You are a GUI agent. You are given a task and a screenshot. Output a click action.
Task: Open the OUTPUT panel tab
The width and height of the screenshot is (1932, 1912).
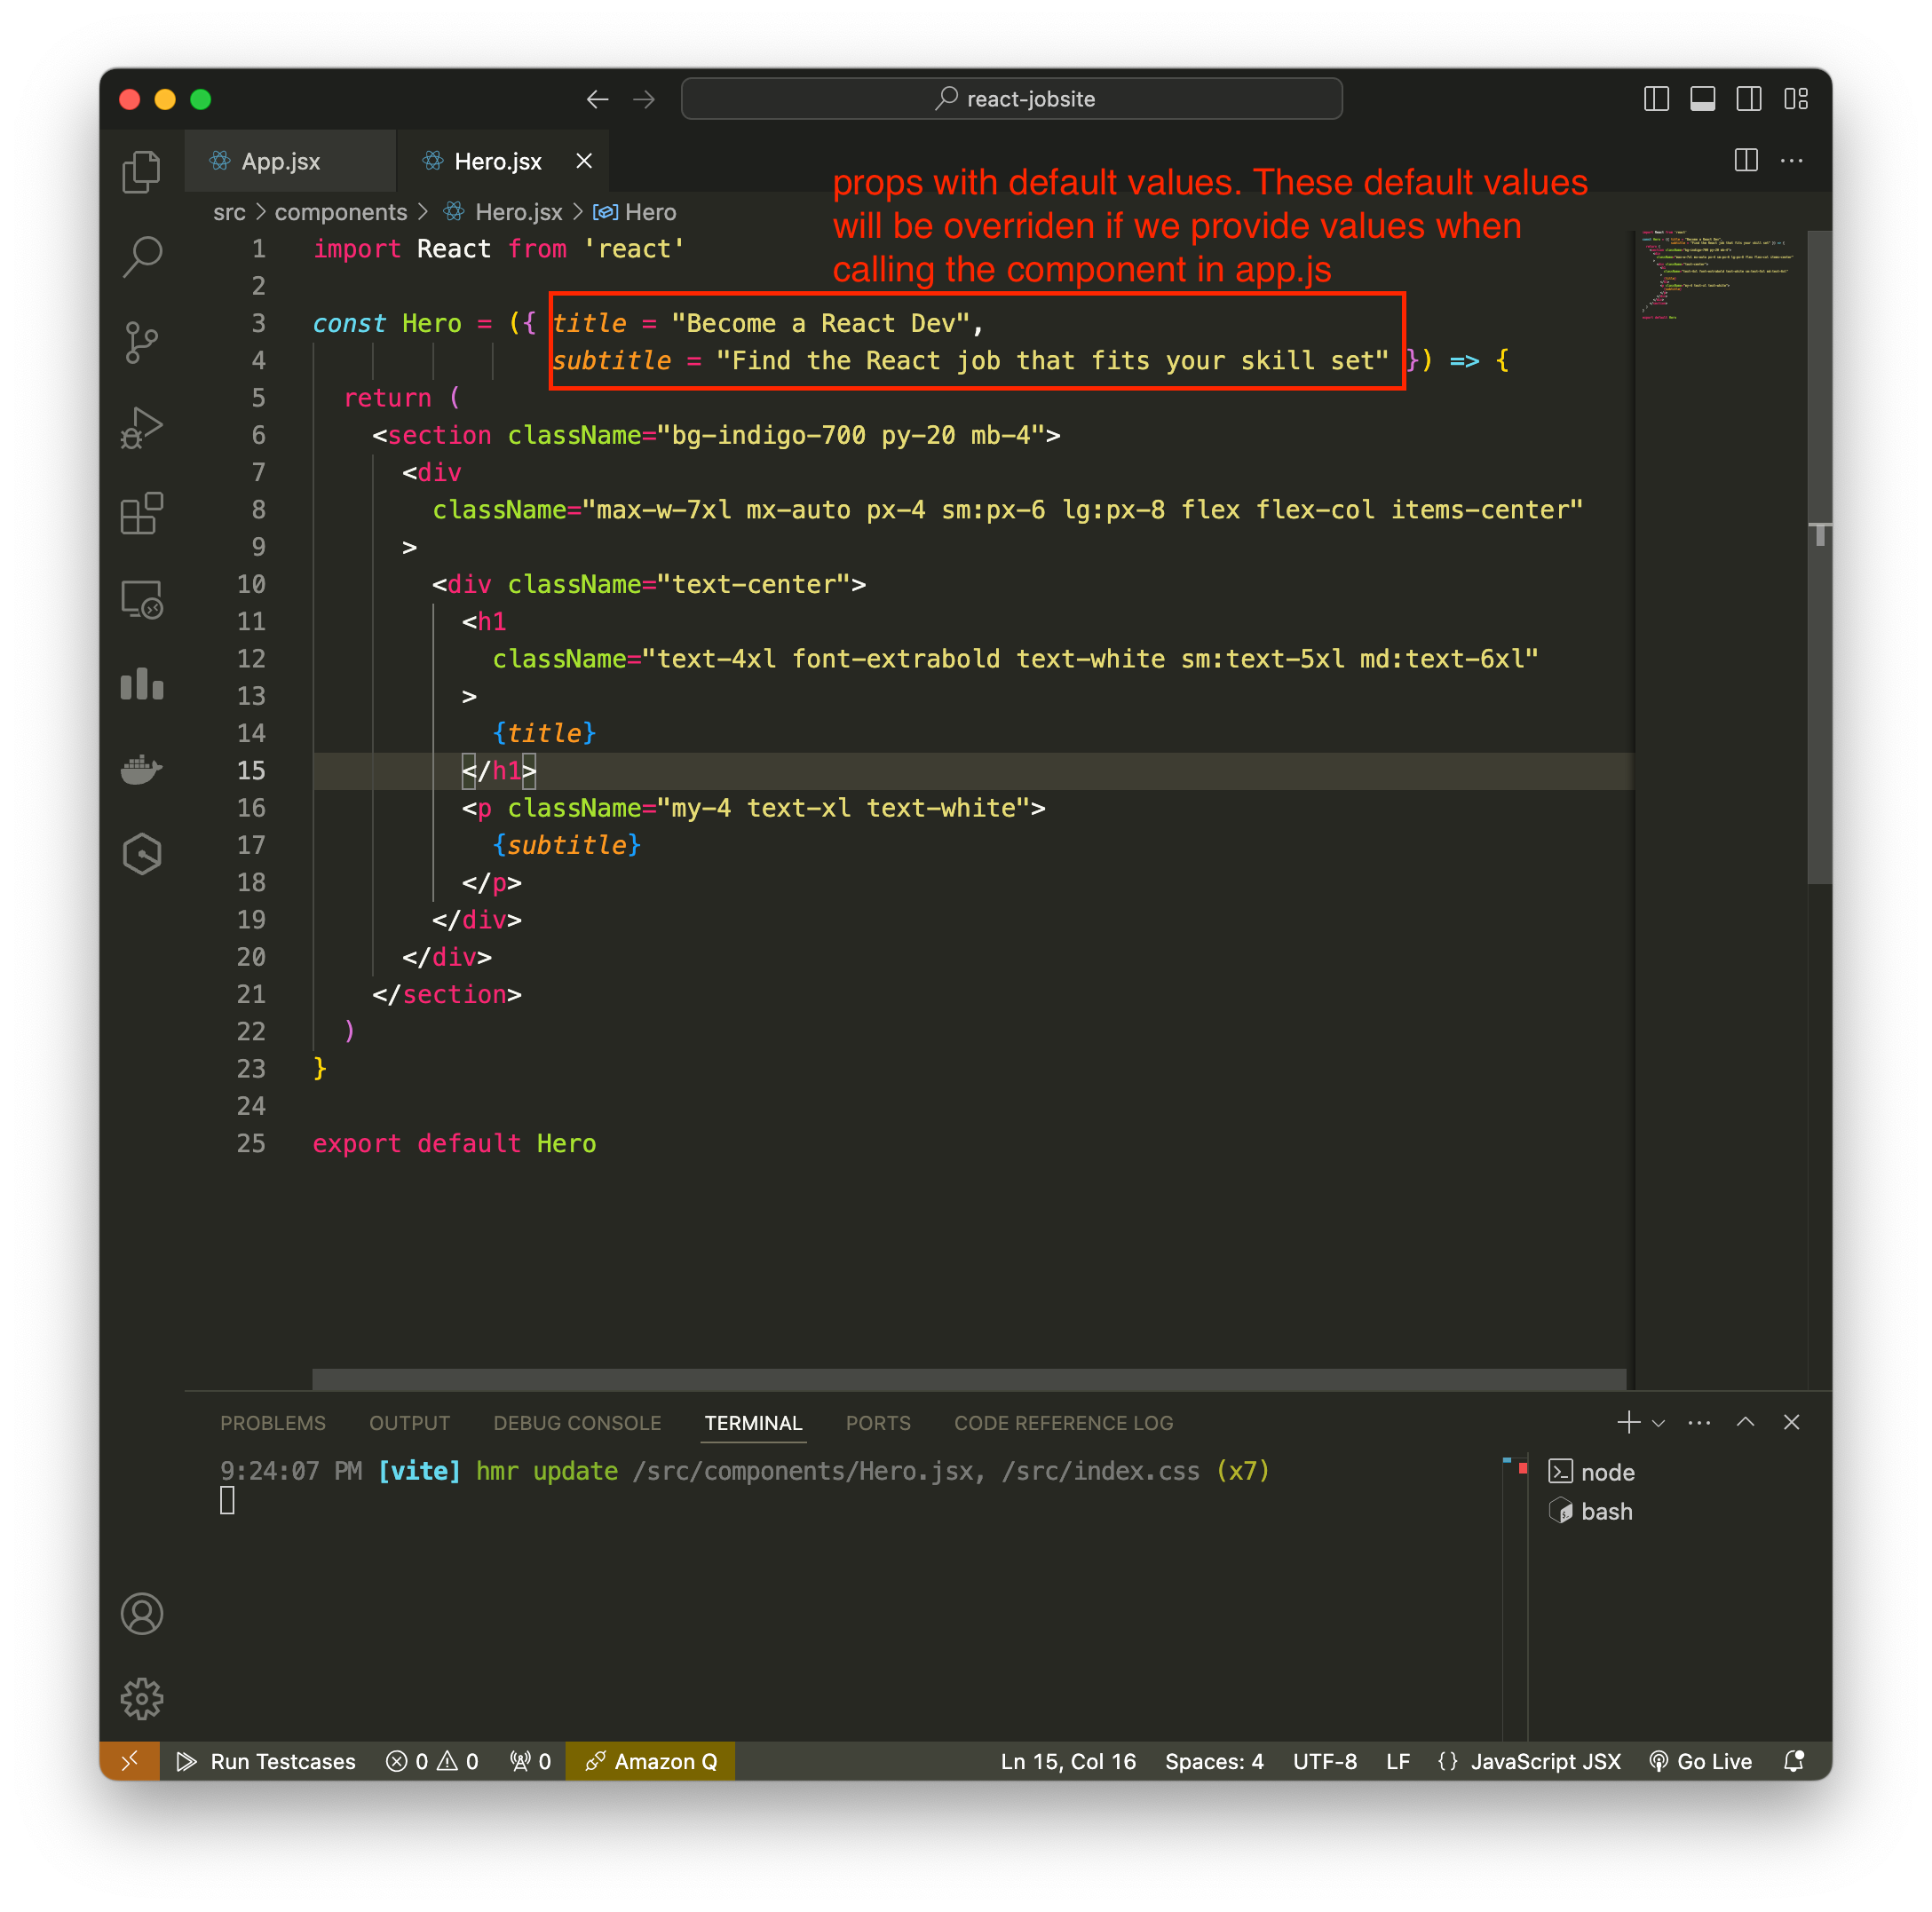410,1423
